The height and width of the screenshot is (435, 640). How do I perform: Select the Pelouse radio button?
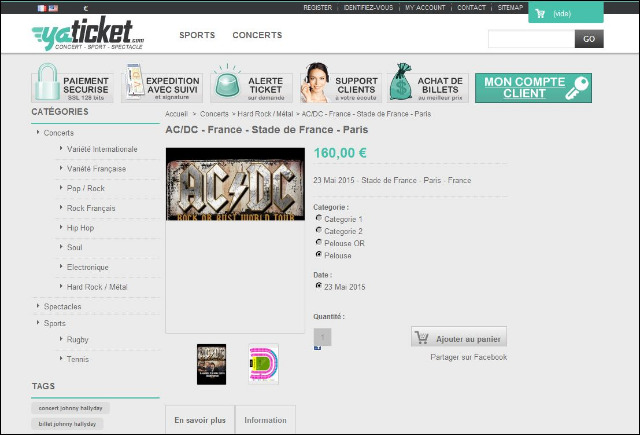[x=319, y=254]
